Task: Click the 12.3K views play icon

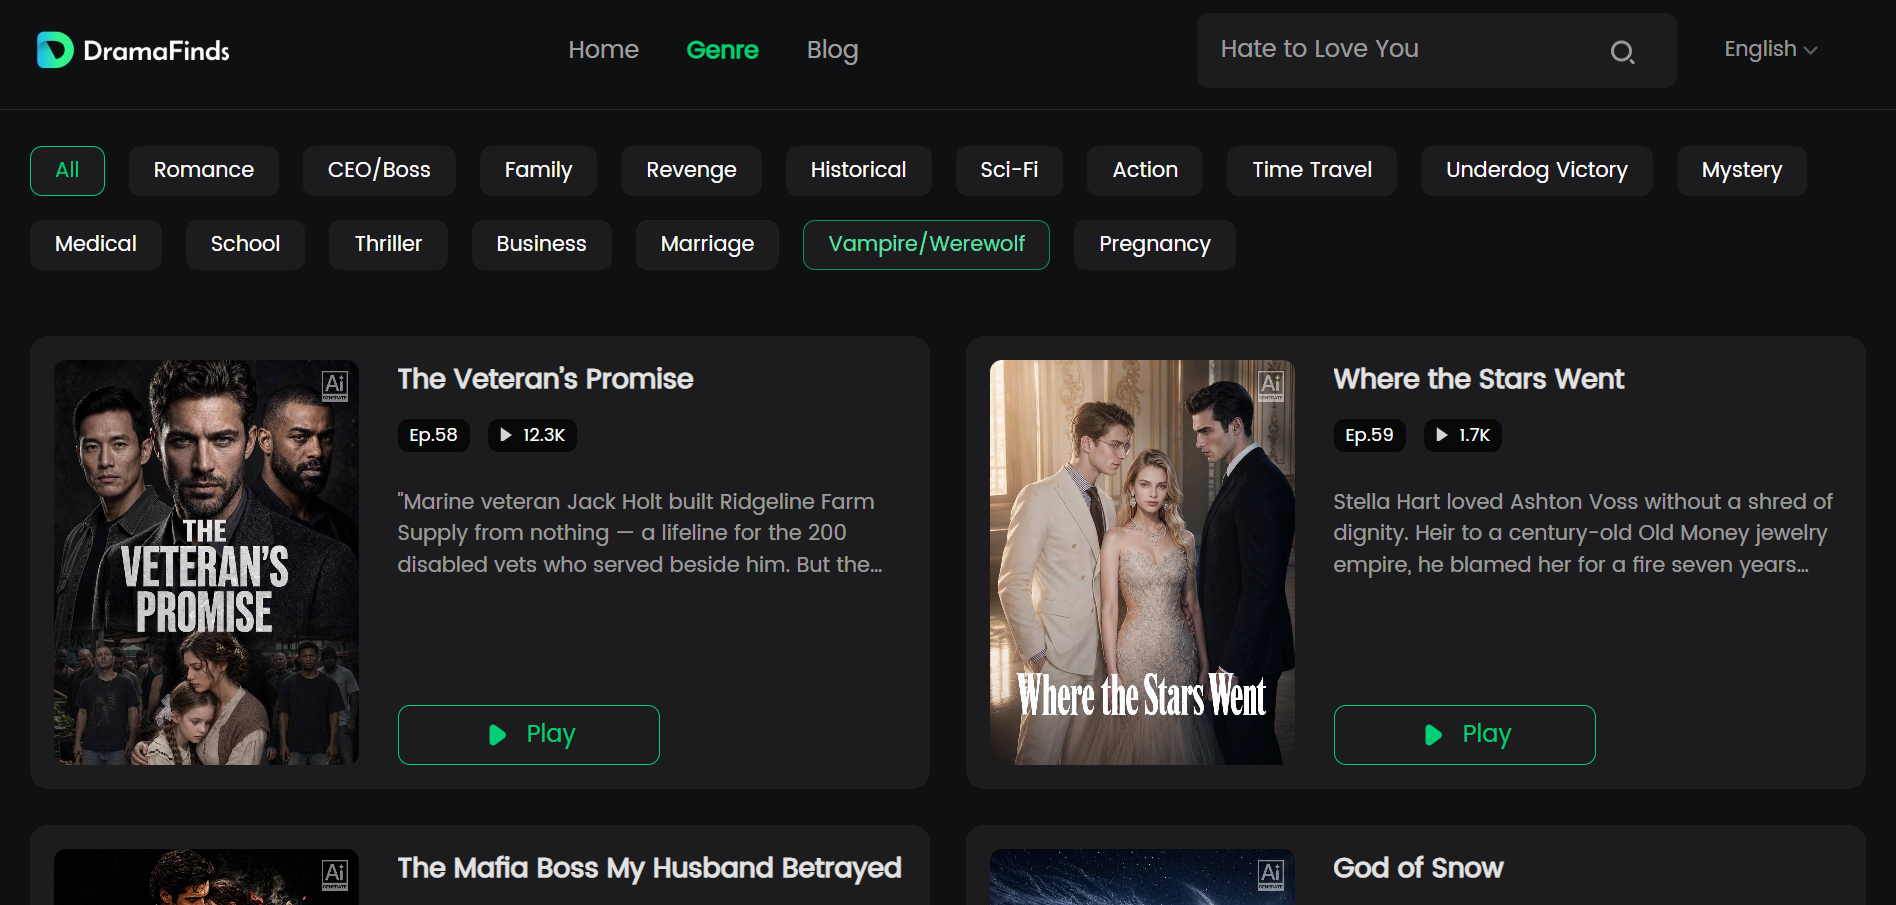Action: [506, 435]
